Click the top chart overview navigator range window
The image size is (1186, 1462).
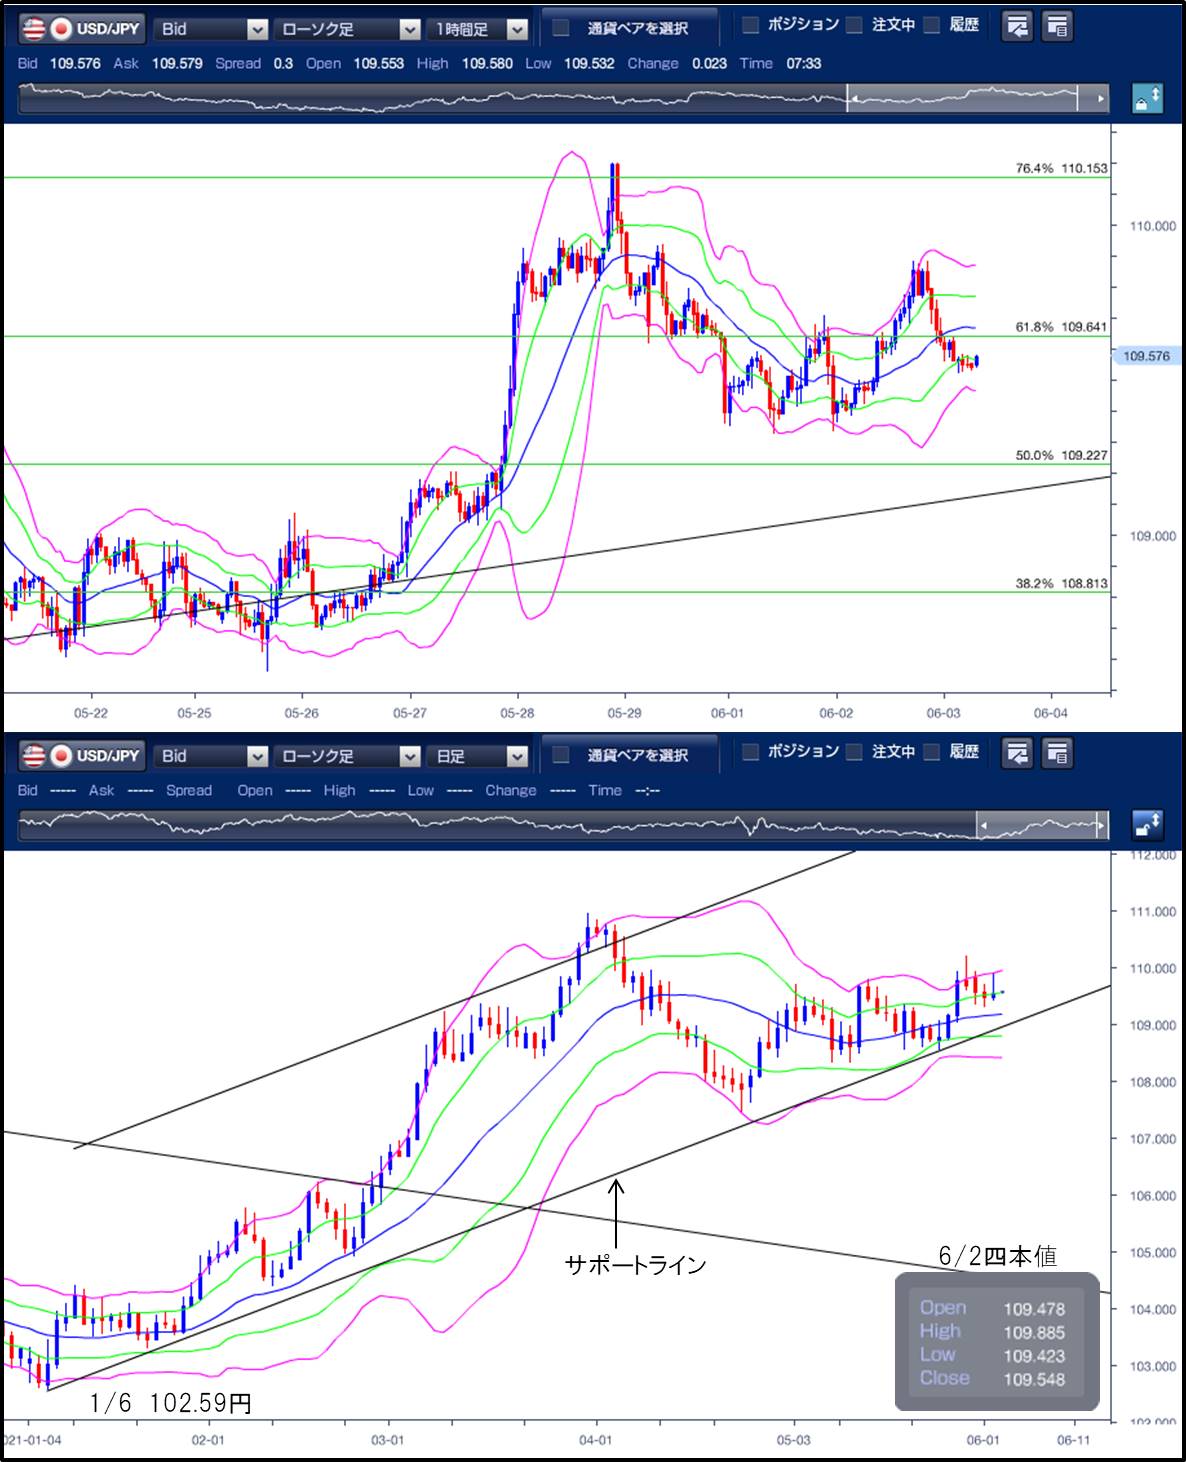coord(962,99)
